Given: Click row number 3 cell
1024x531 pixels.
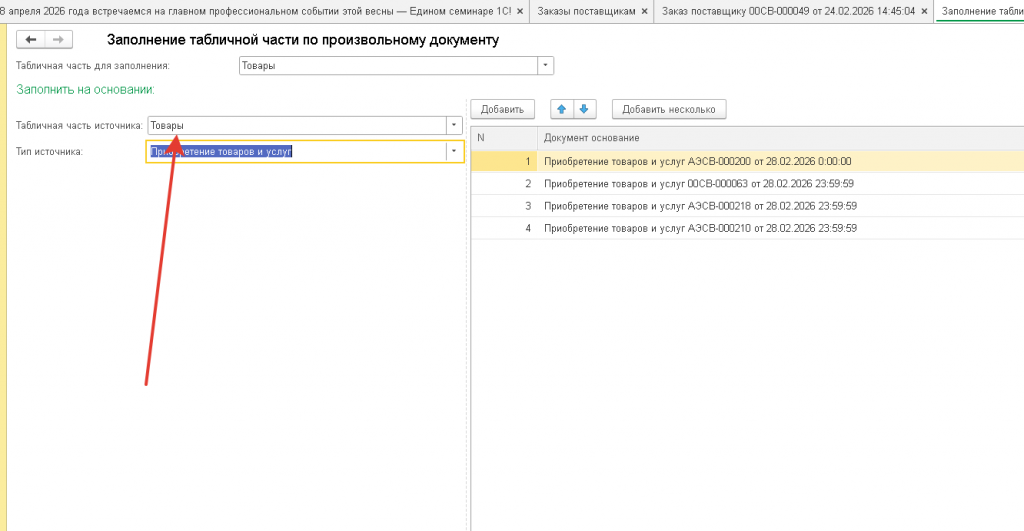Looking at the screenshot, I should click(x=504, y=206).
